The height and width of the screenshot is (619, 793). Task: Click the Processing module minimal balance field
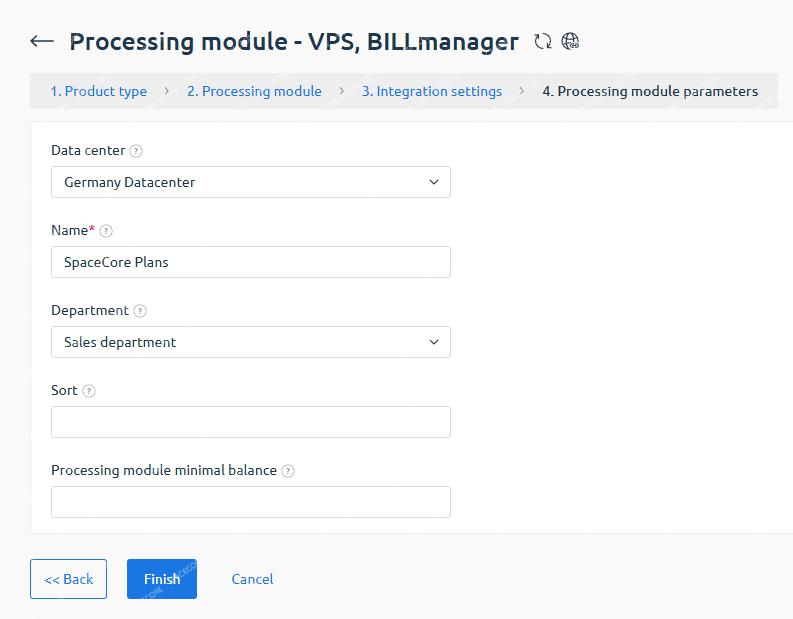(x=250, y=502)
